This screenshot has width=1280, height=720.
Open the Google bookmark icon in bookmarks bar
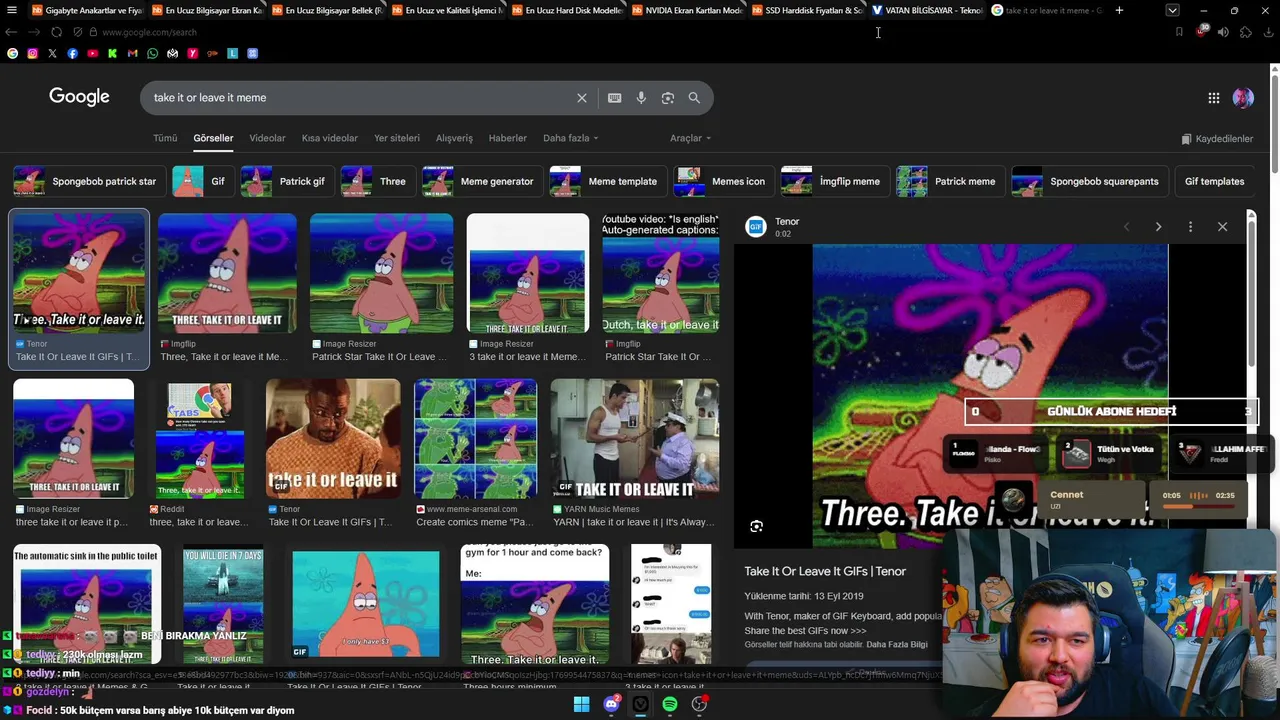pos(12,53)
